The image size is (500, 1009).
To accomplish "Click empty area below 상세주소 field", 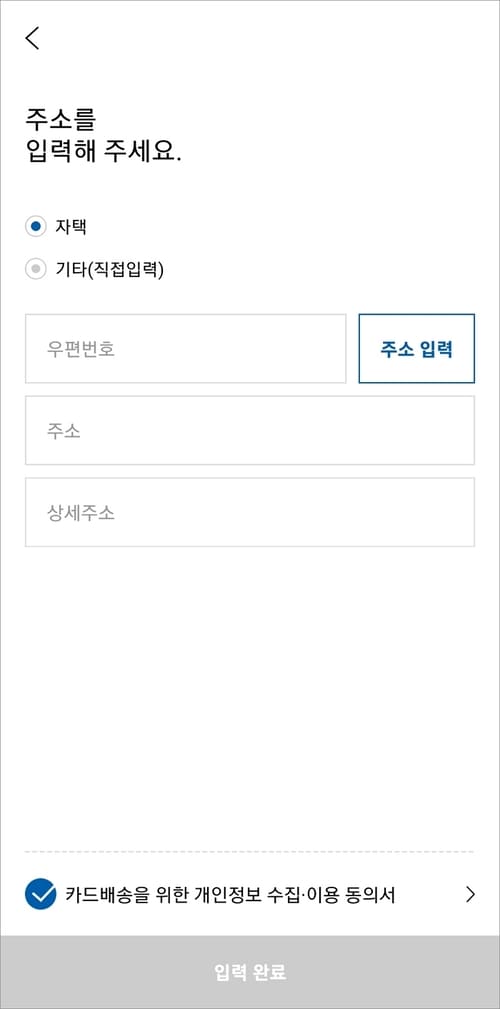I will 250,695.
